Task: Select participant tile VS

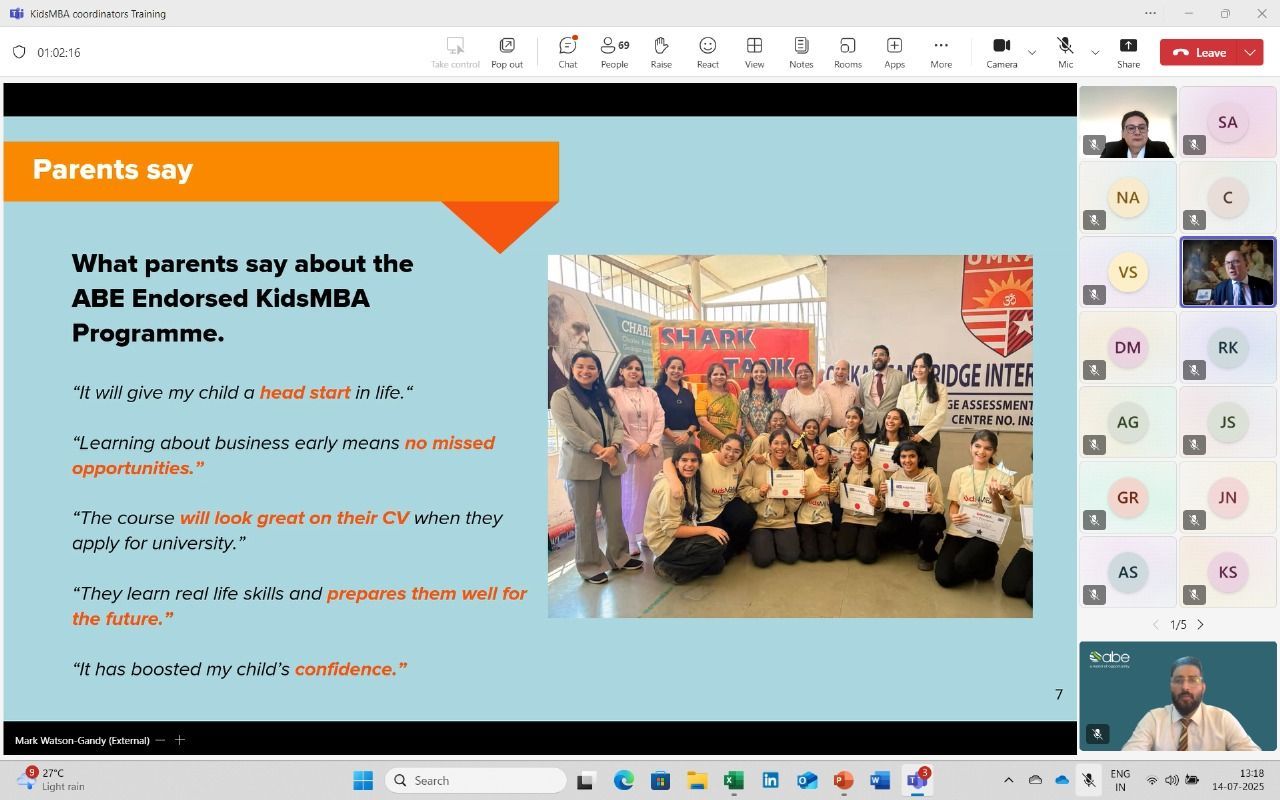Action: pos(1128,272)
